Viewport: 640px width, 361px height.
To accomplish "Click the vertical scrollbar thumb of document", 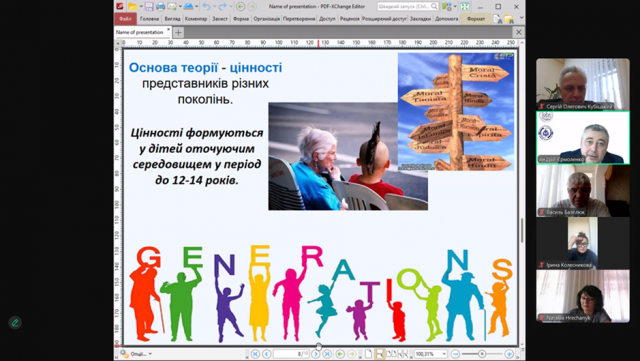I will pos(522,230).
